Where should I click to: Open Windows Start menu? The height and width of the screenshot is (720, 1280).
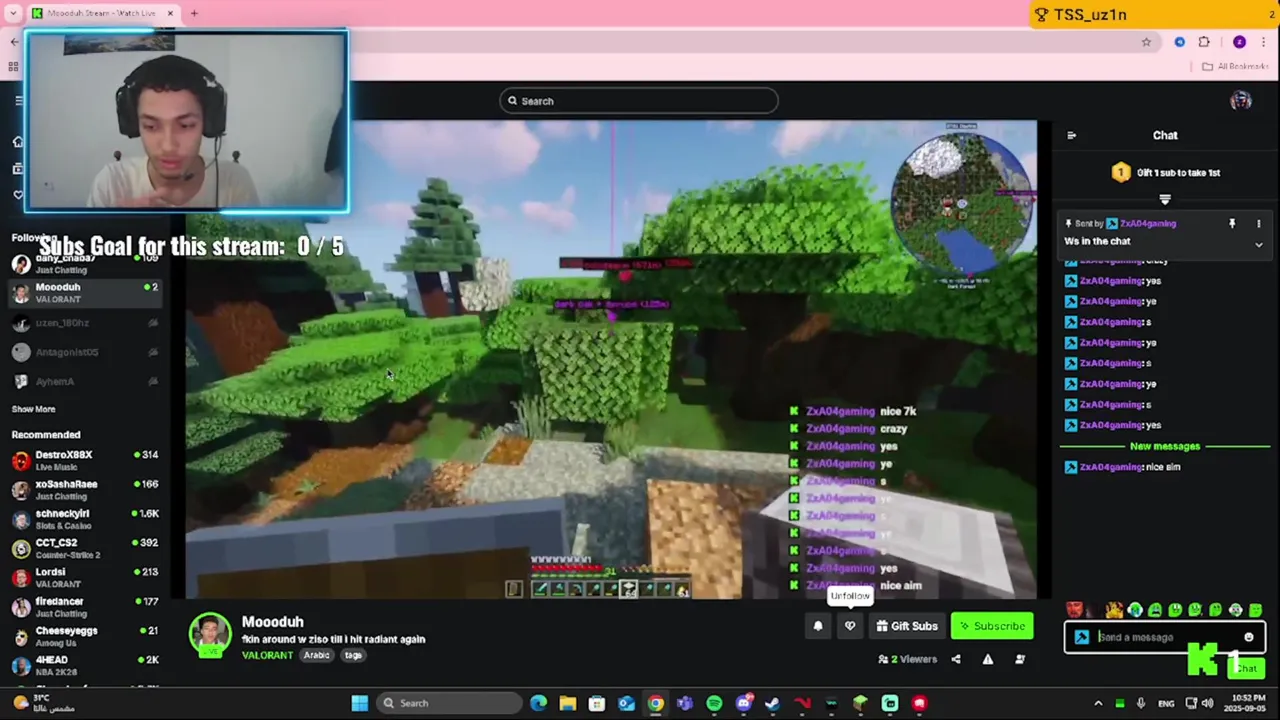pyautogui.click(x=360, y=703)
